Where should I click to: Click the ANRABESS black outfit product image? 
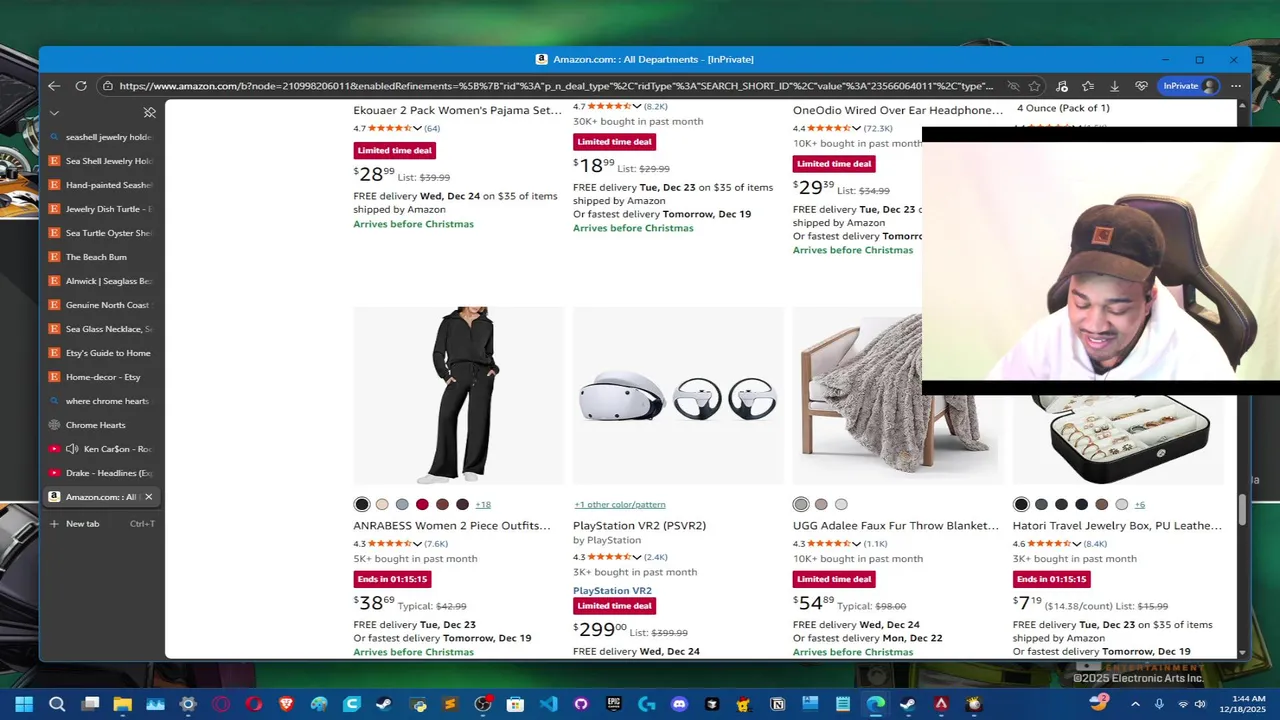point(458,395)
